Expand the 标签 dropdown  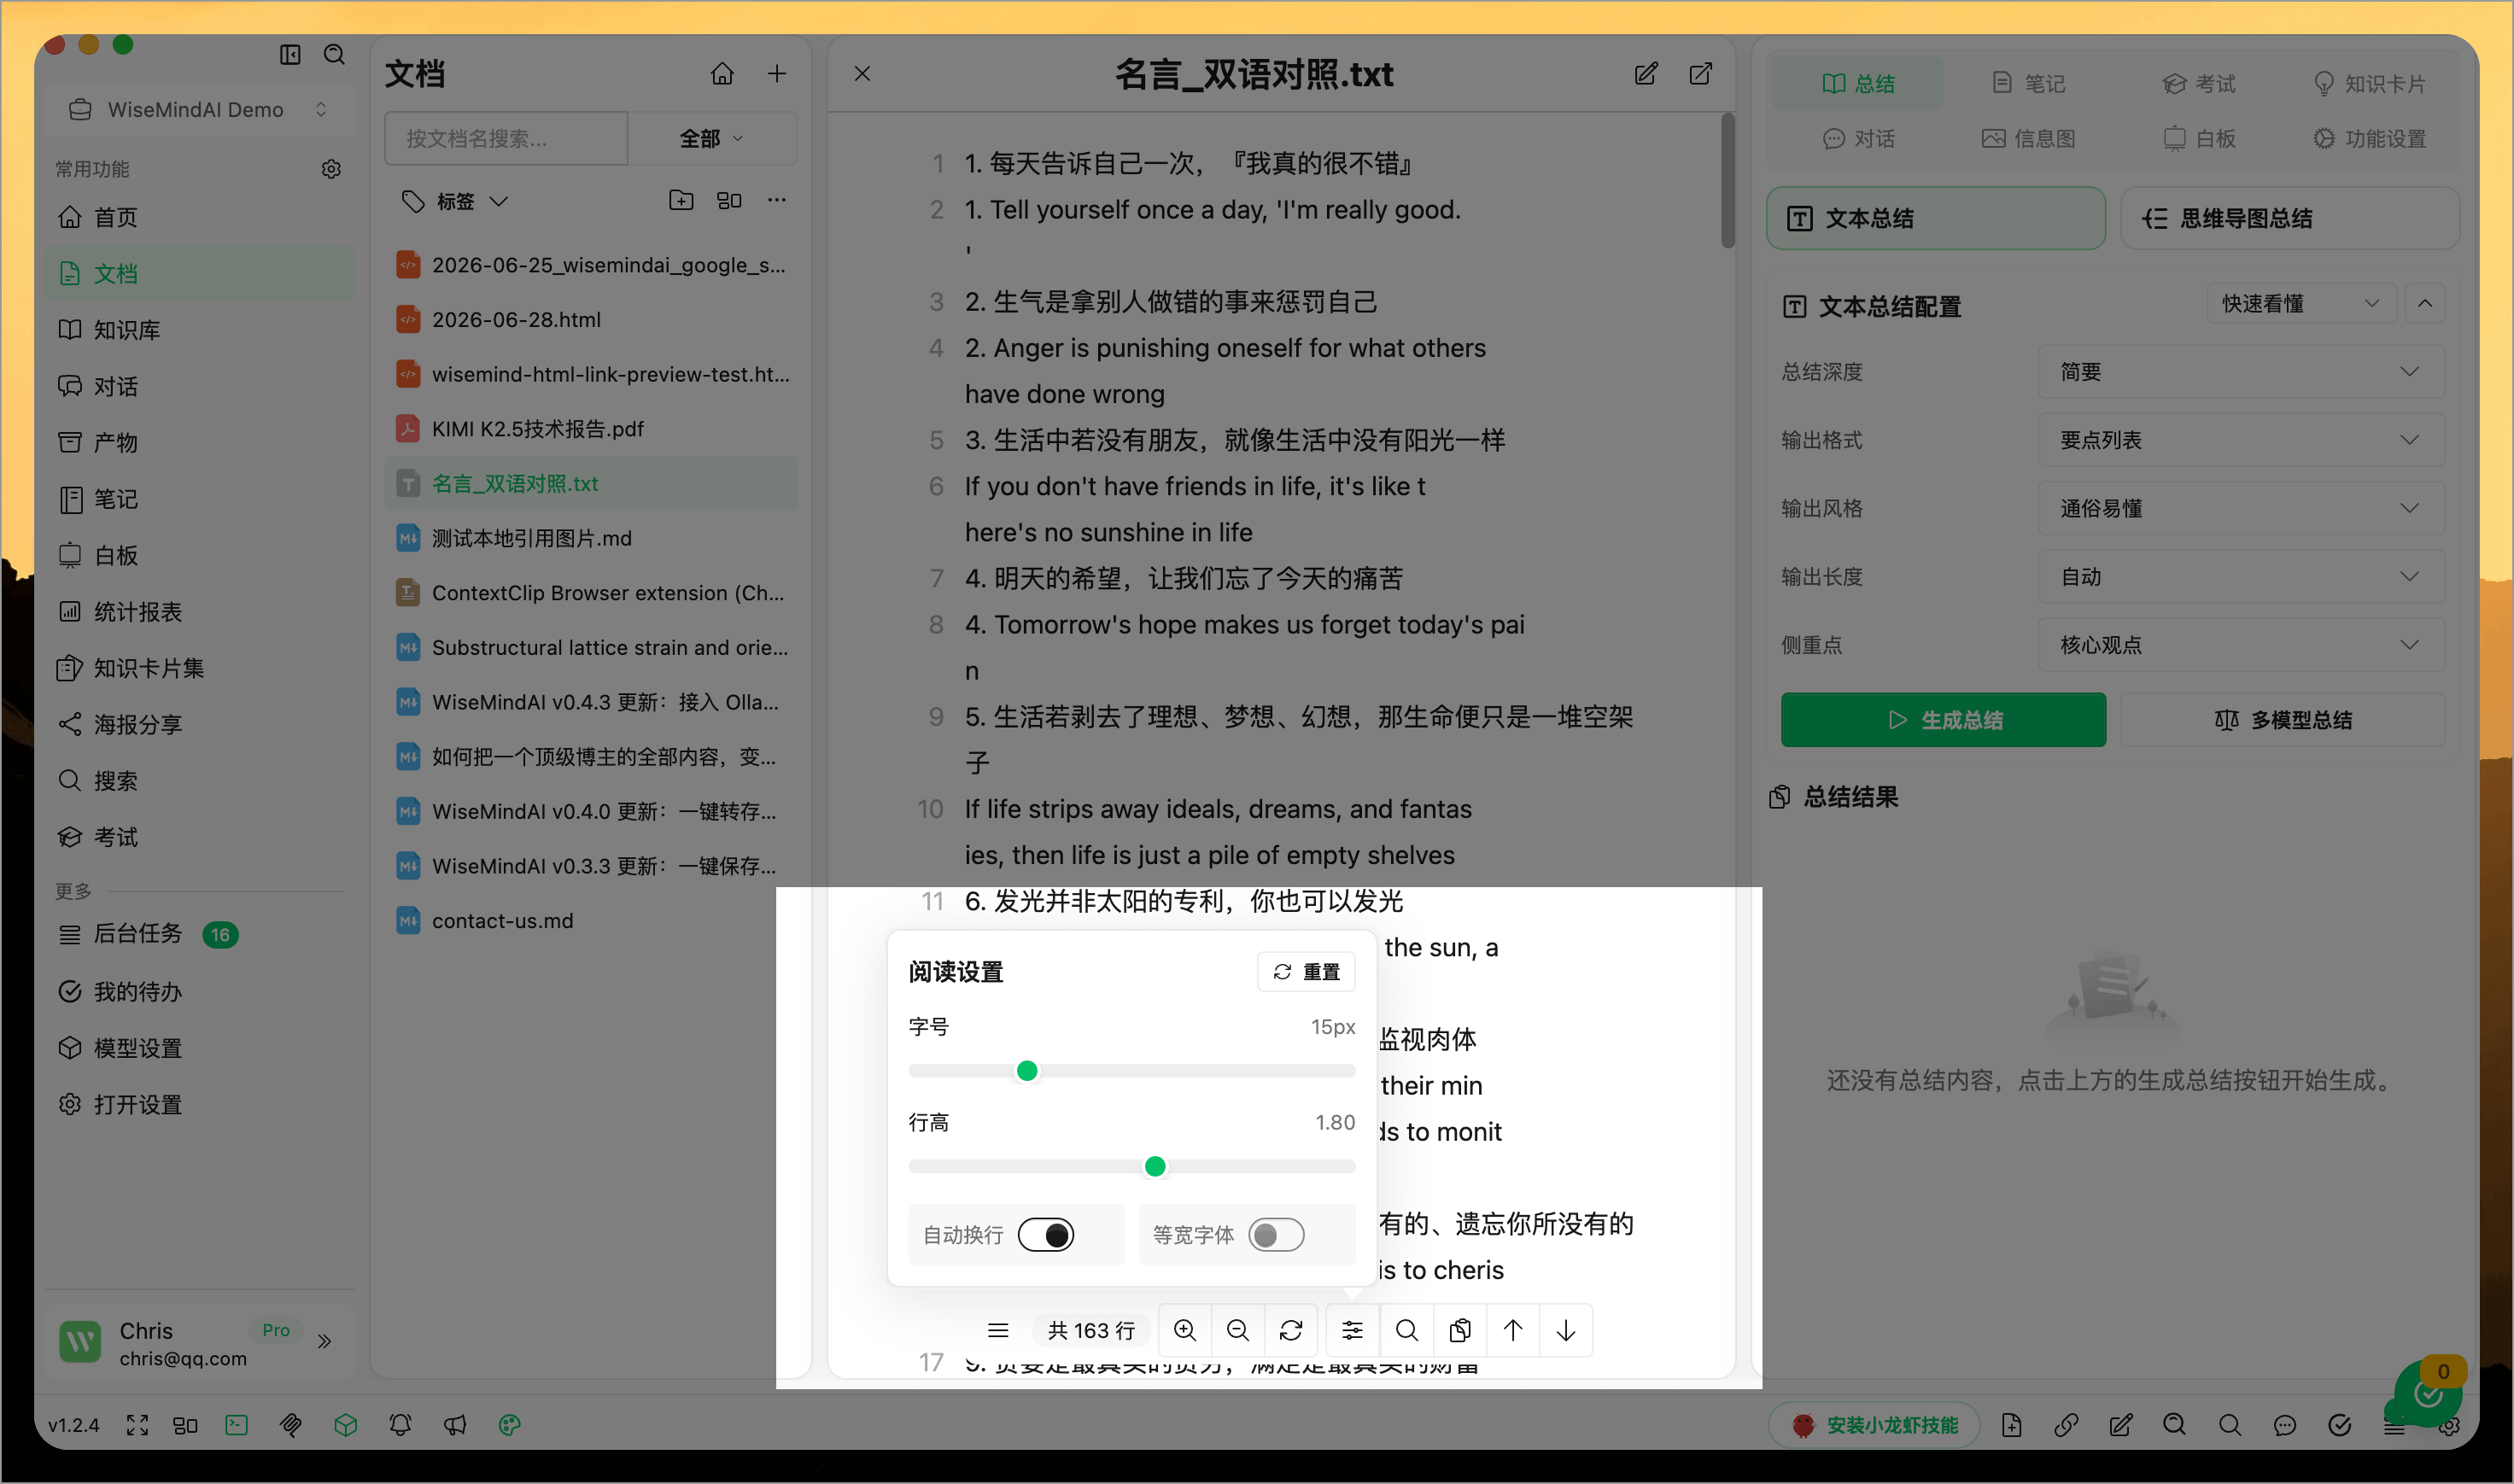click(x=455, y=201)
